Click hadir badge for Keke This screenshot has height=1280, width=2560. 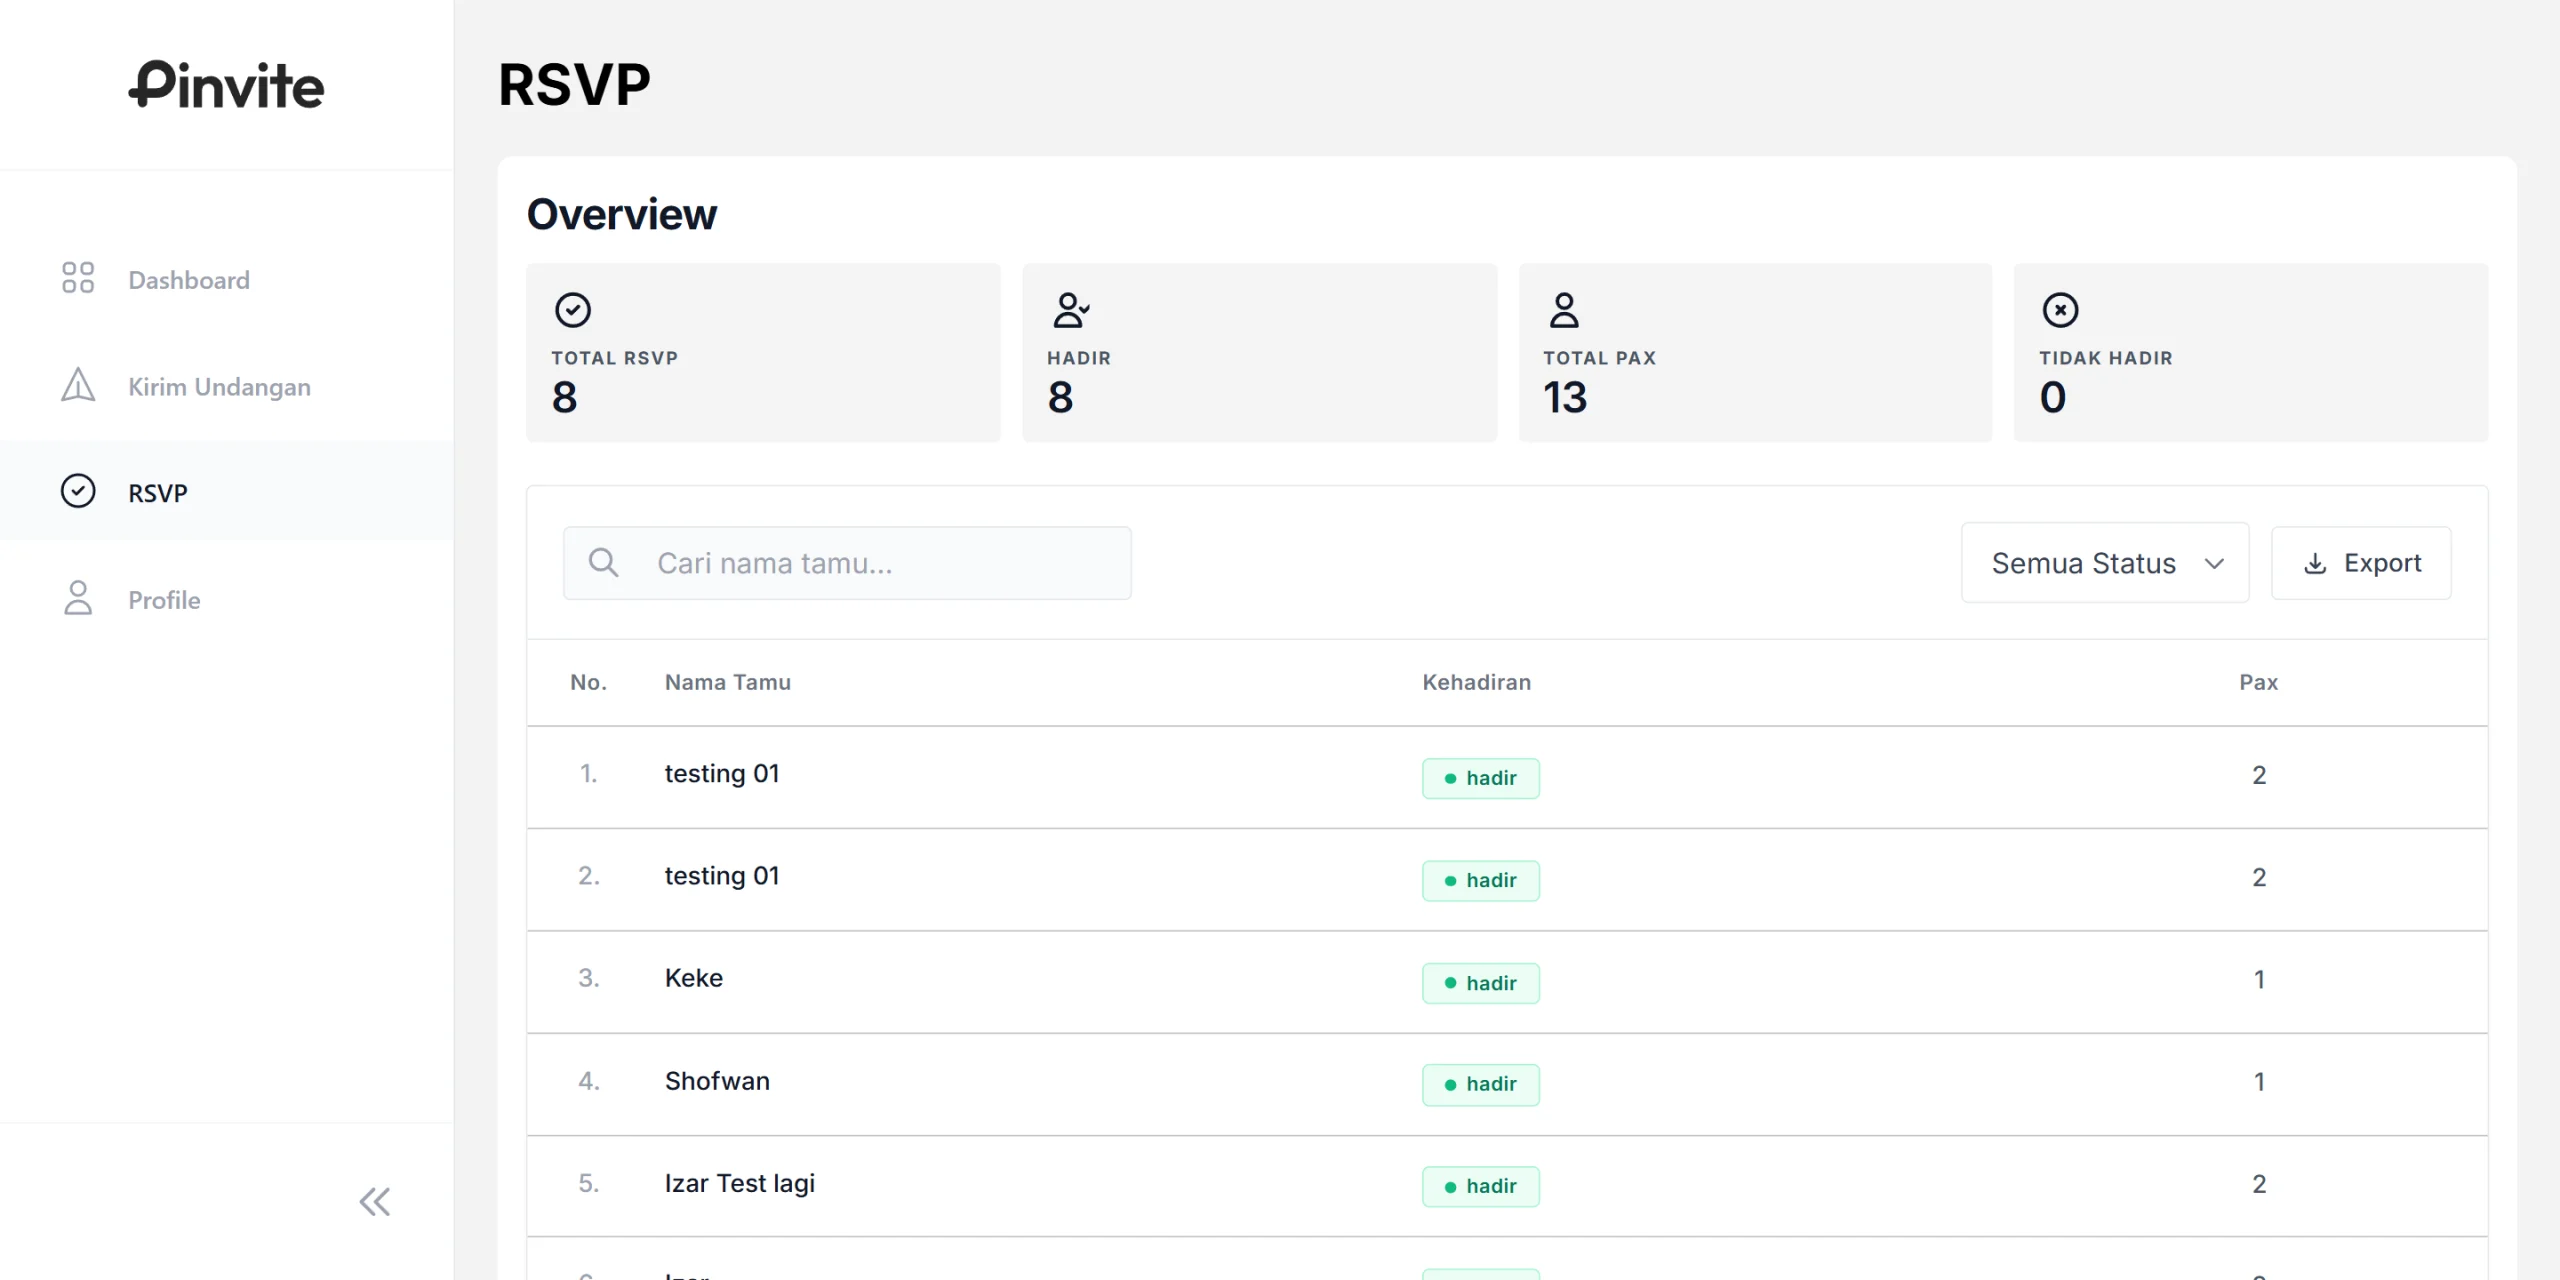point(1480,983)
